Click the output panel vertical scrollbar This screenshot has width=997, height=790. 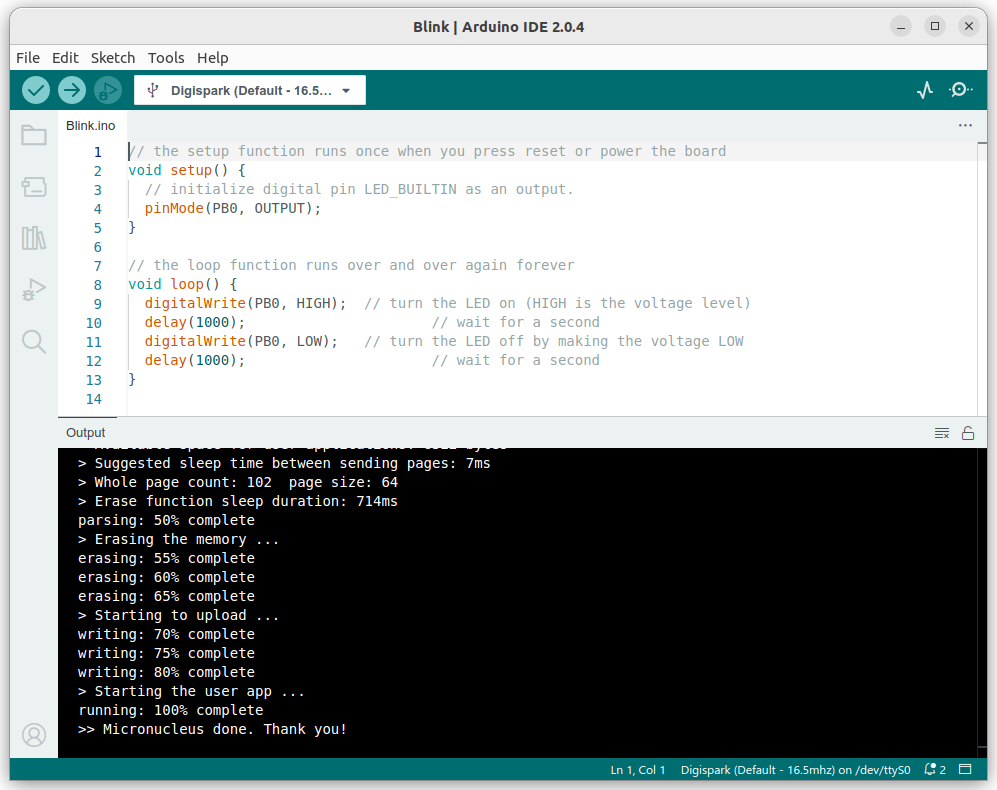[982, 602]
